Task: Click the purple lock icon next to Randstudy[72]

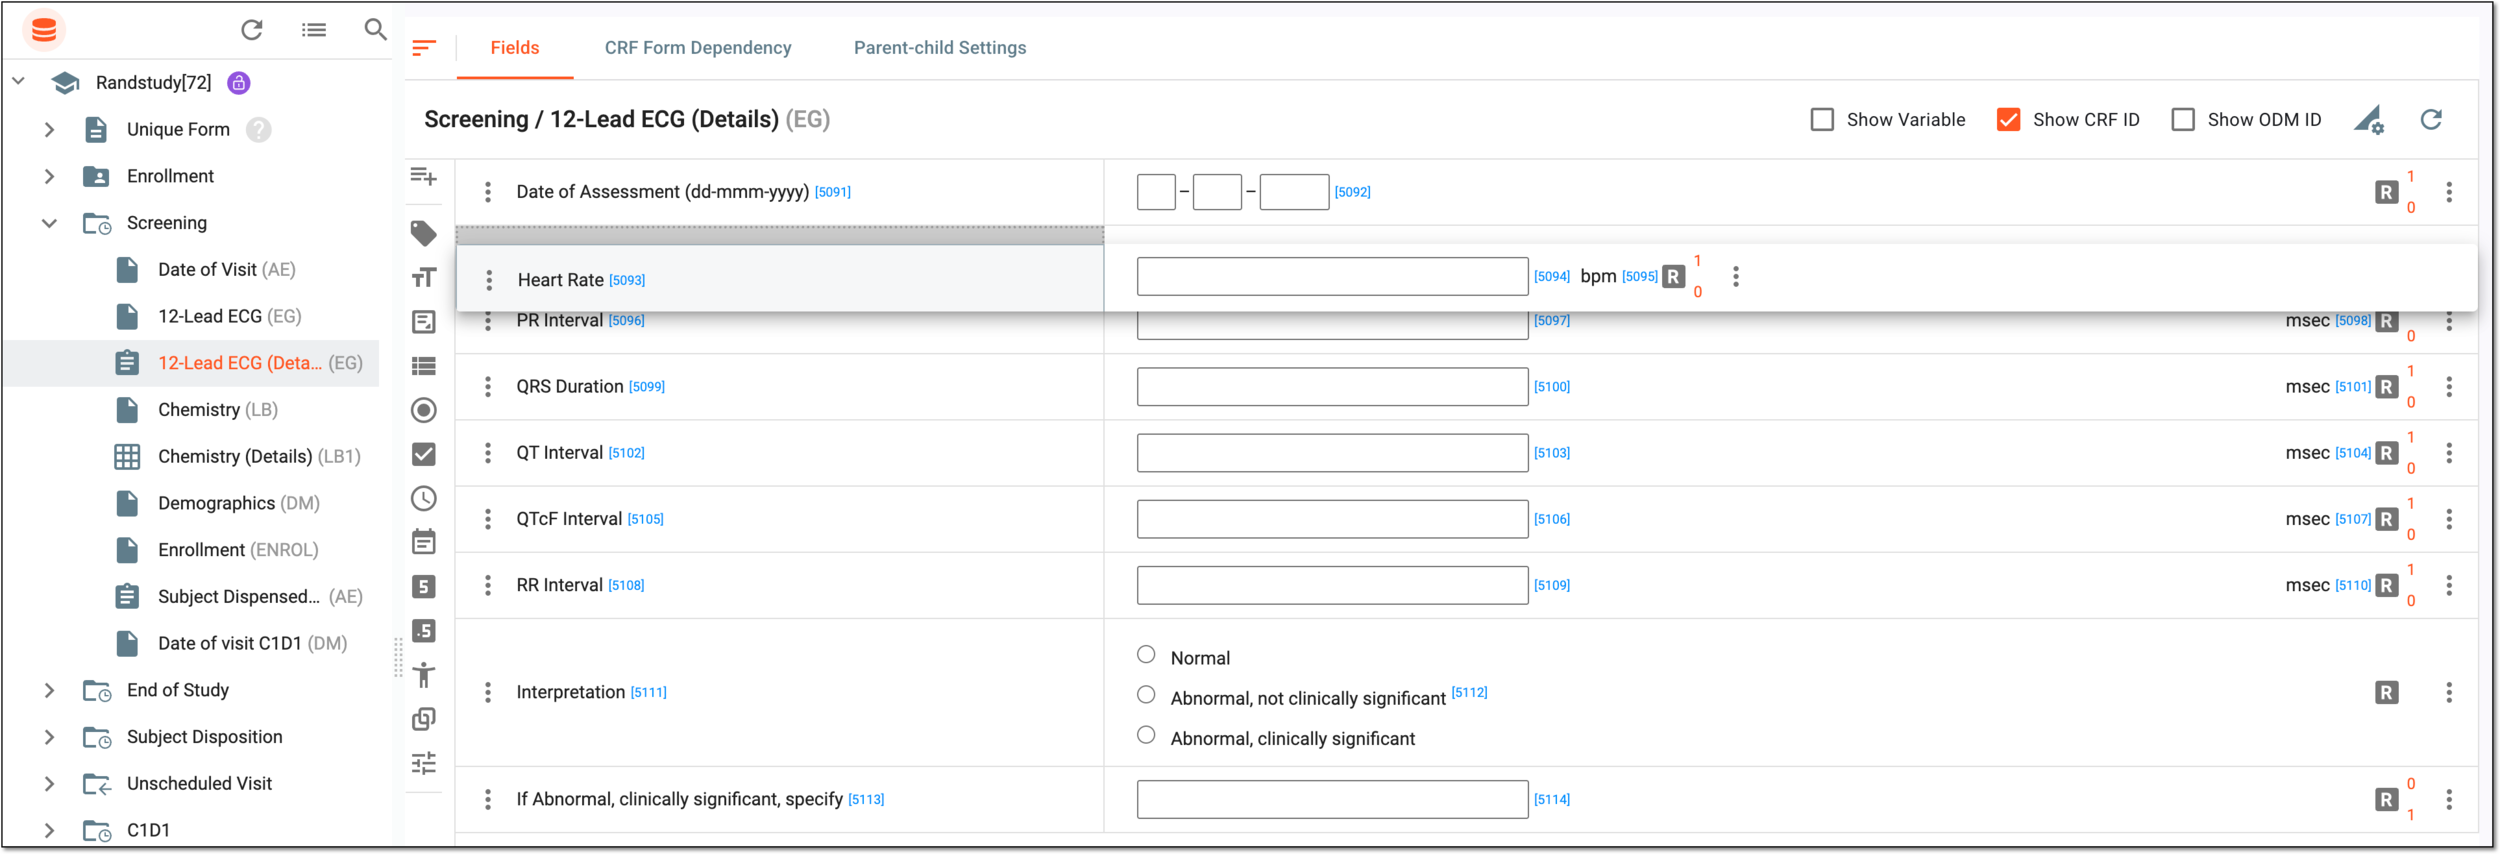Action: tap(239, 83)
